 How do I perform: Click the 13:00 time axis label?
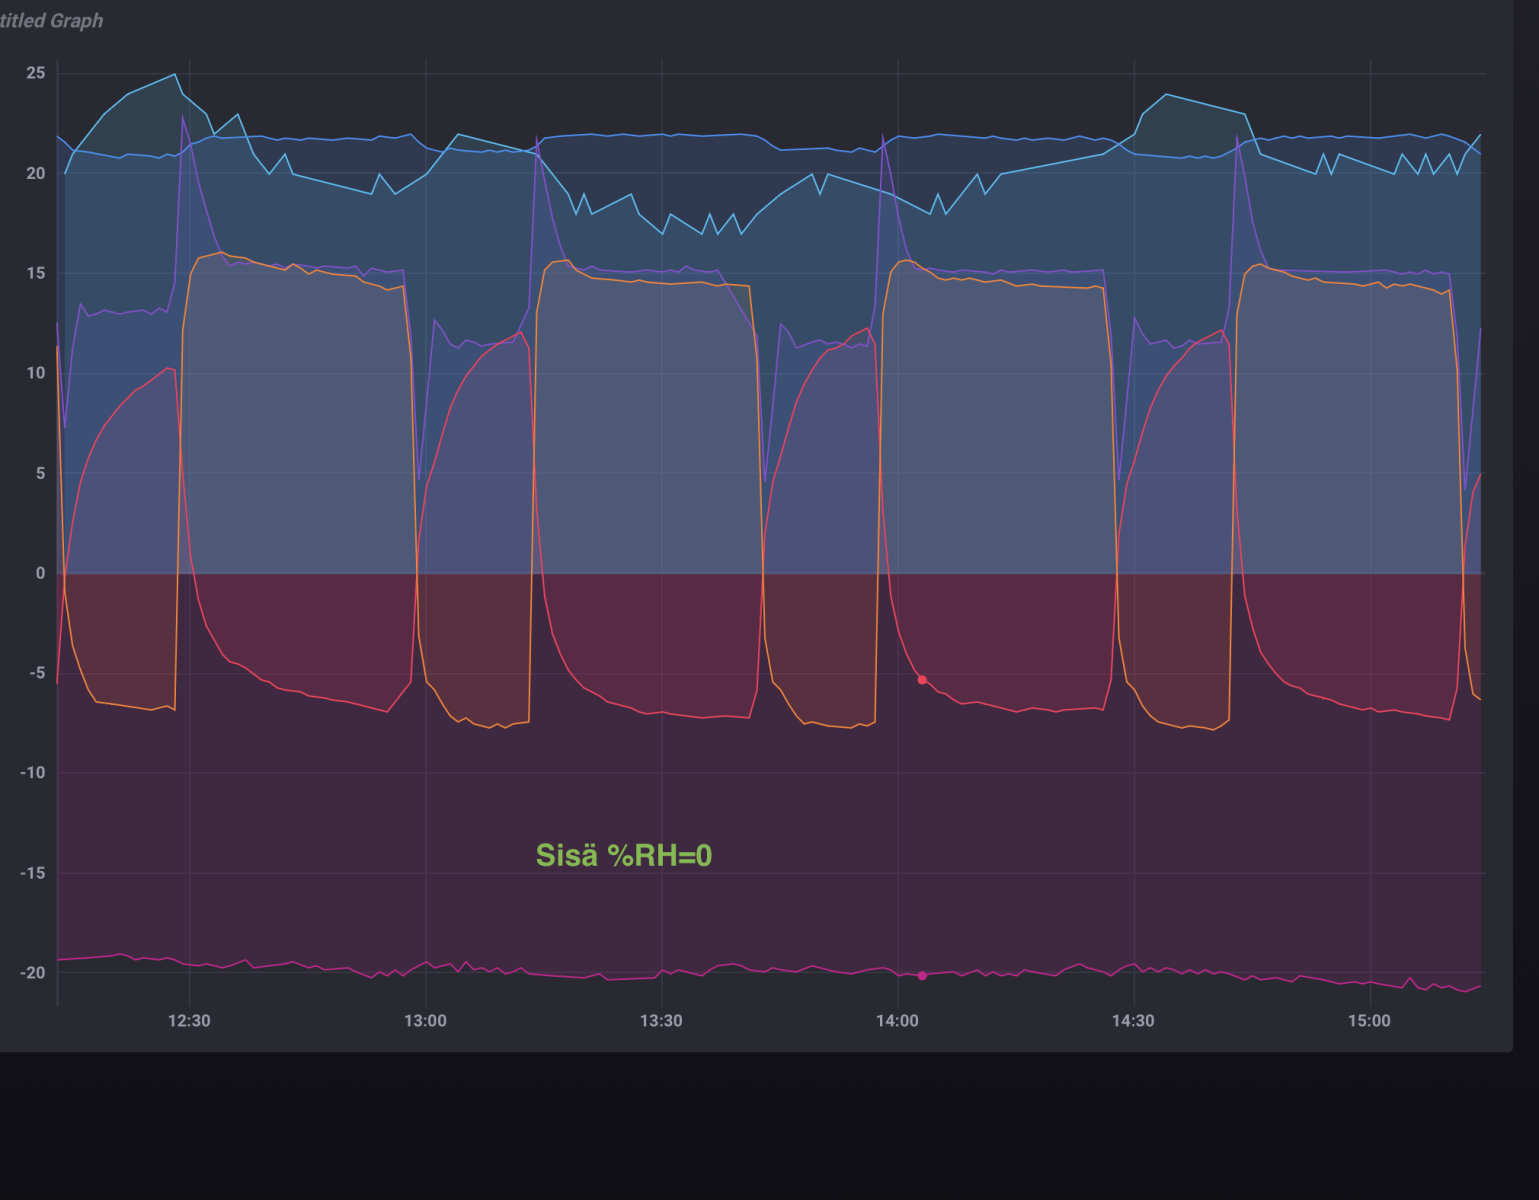(x=425, y=1021)
